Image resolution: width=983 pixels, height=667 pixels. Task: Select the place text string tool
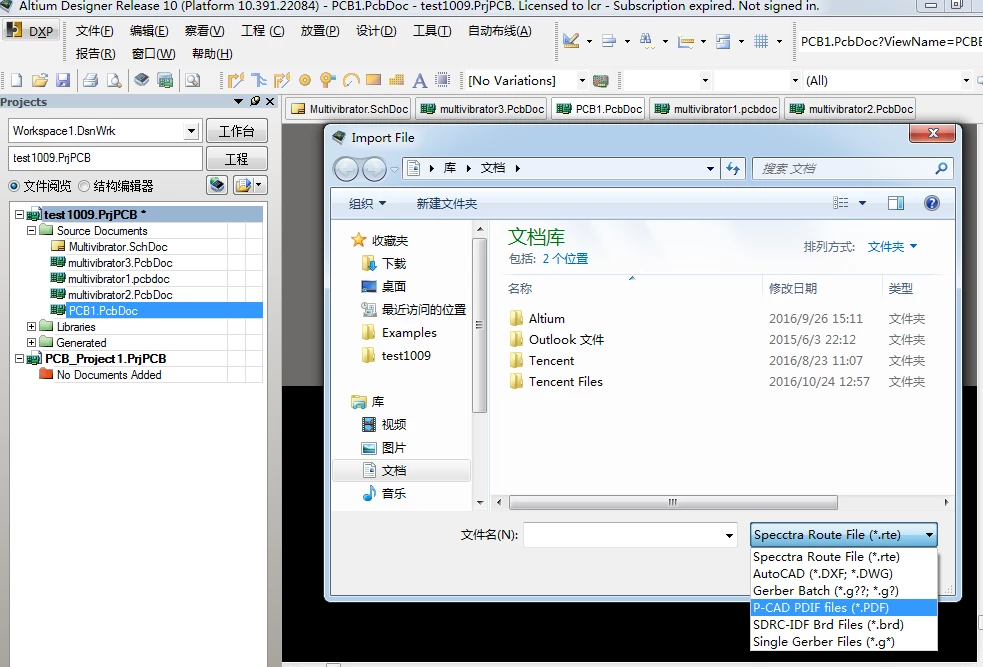pyautogui.click(x=419, y=80)
